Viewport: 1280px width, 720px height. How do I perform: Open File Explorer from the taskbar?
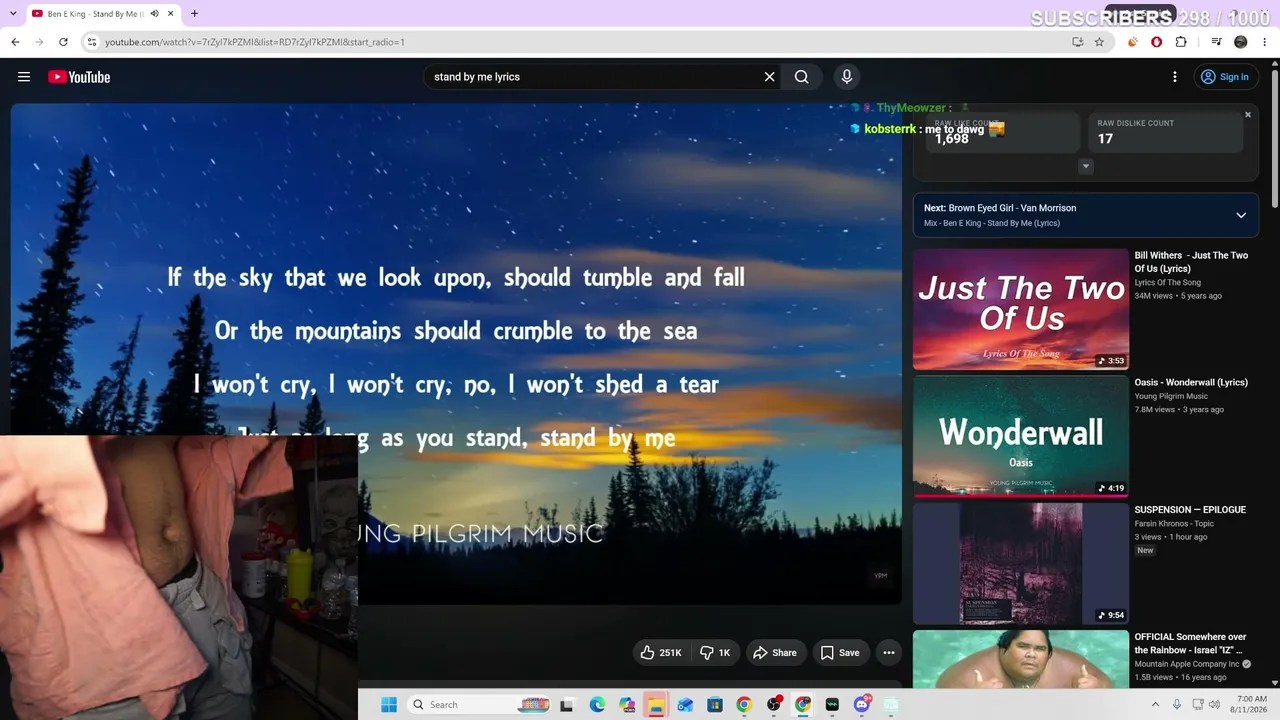[656, 705]
